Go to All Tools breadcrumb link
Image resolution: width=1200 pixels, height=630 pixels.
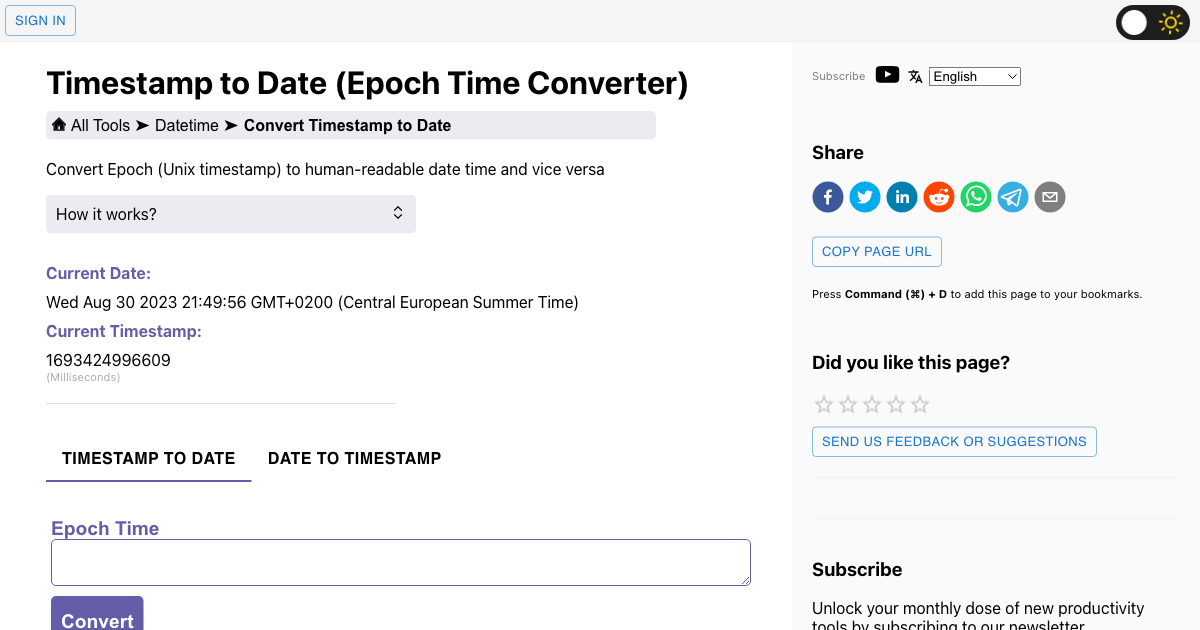100,125
